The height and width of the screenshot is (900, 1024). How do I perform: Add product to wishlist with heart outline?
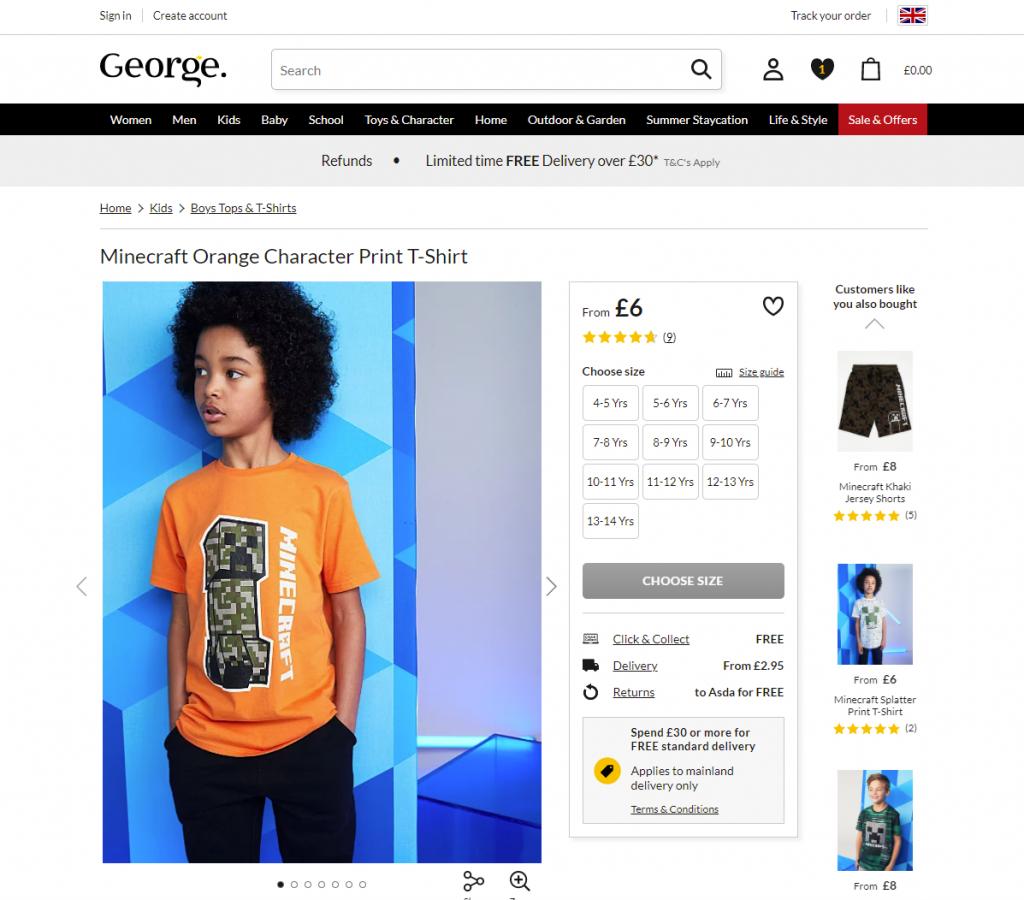[773, 306]
